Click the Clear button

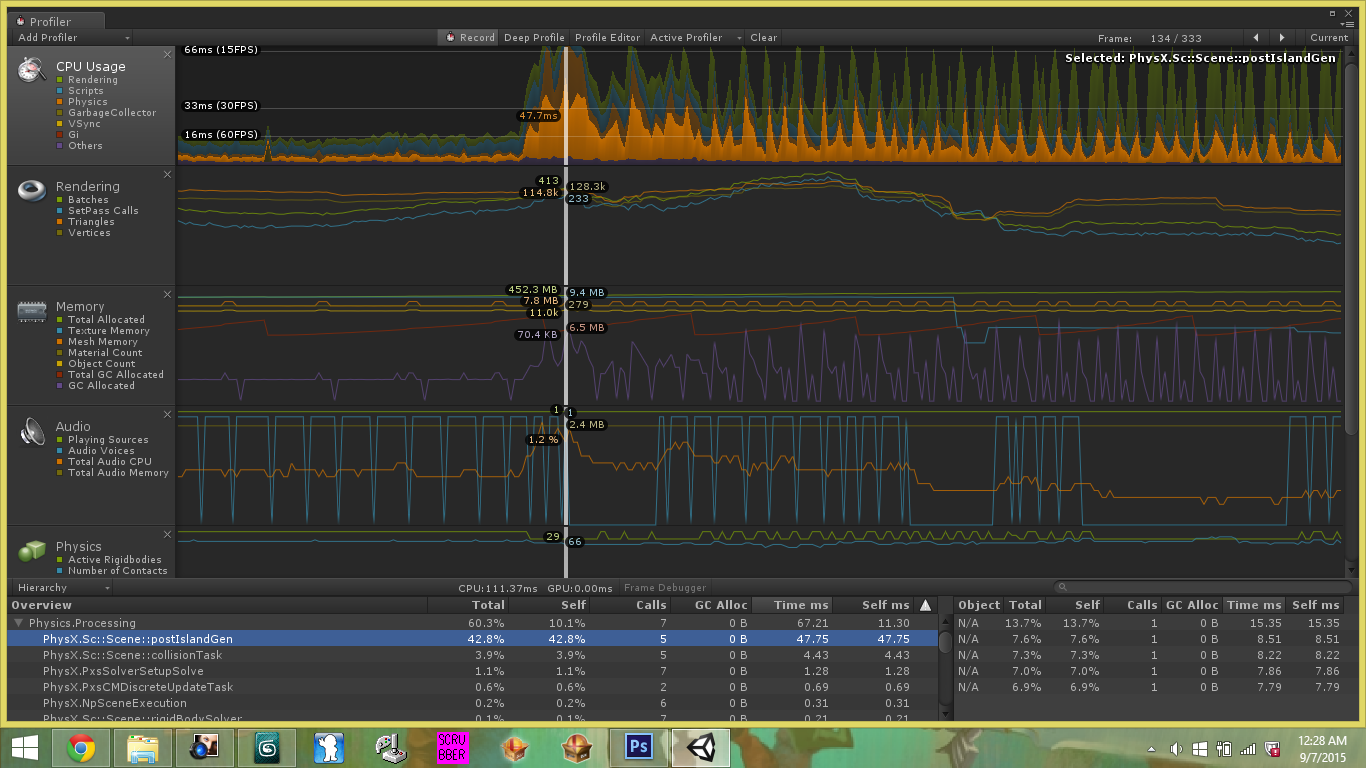coord(763,38)
